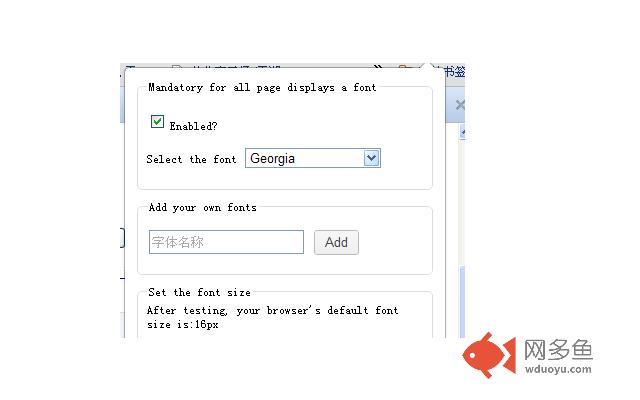Screen dimensions: 640x400
Task: Click the Select the font label
Action: click(191, 159)
